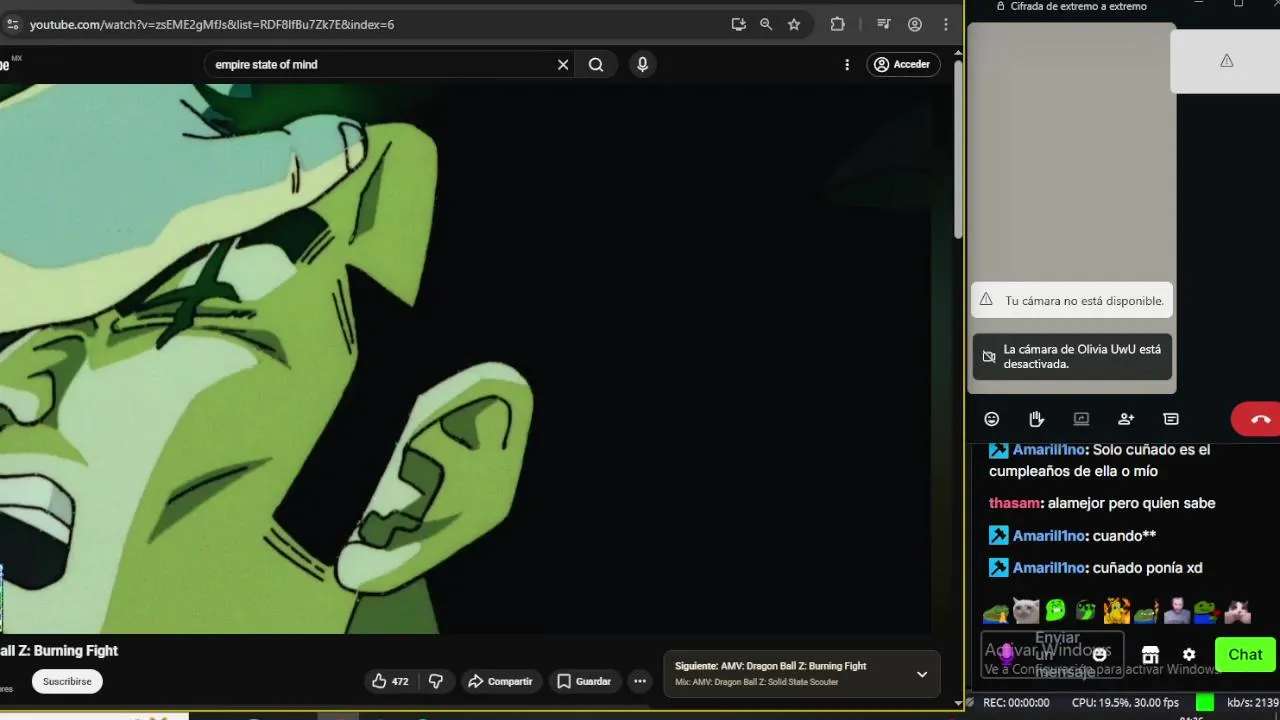
Task: Click Amarill1no on cuñado ponía xd message
Action: pyautogui.click(x=1049, y=567)
